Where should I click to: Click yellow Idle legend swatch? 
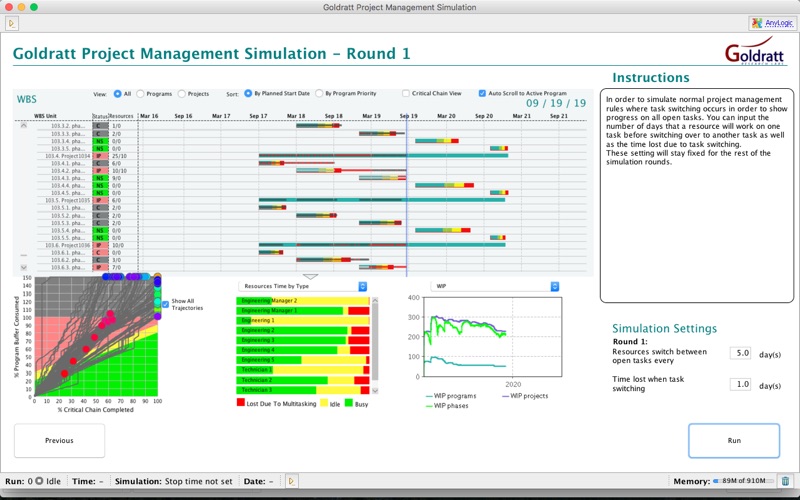[323, 403]
